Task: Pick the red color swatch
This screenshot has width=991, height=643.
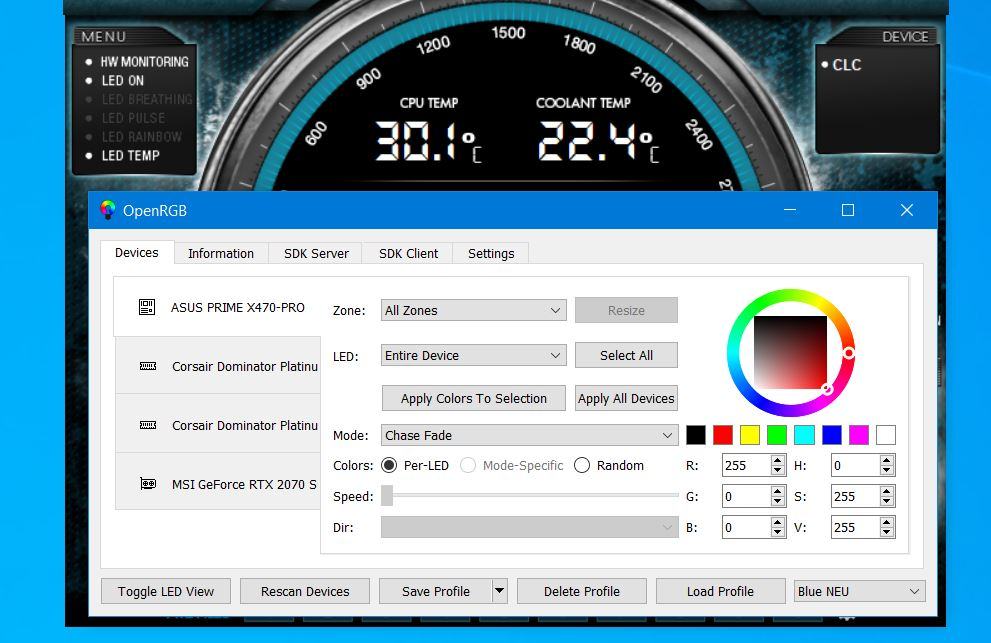Action: click(x=723, y=435)
